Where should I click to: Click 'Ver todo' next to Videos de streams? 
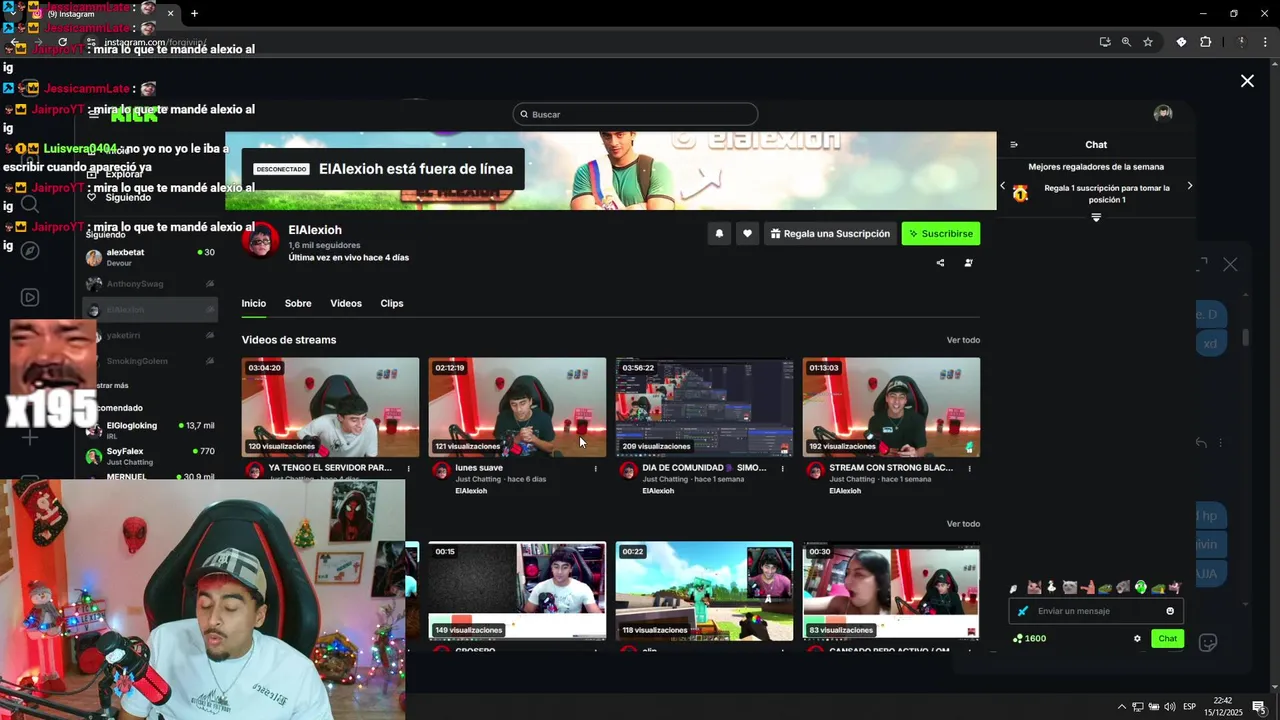pos(963,340)
